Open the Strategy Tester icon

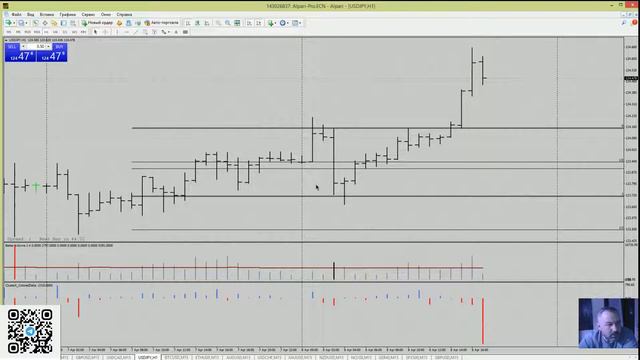pos(73,23)
